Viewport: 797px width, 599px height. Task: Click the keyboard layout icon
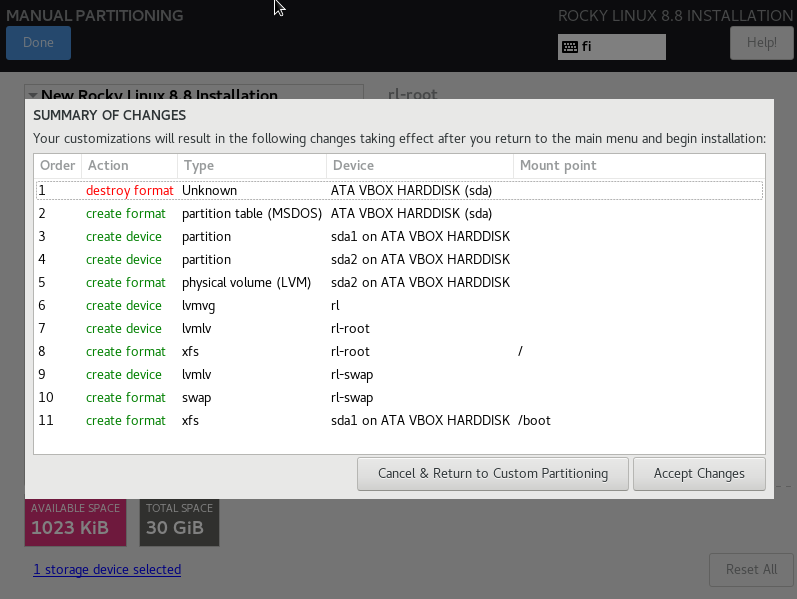pos(570,47)
